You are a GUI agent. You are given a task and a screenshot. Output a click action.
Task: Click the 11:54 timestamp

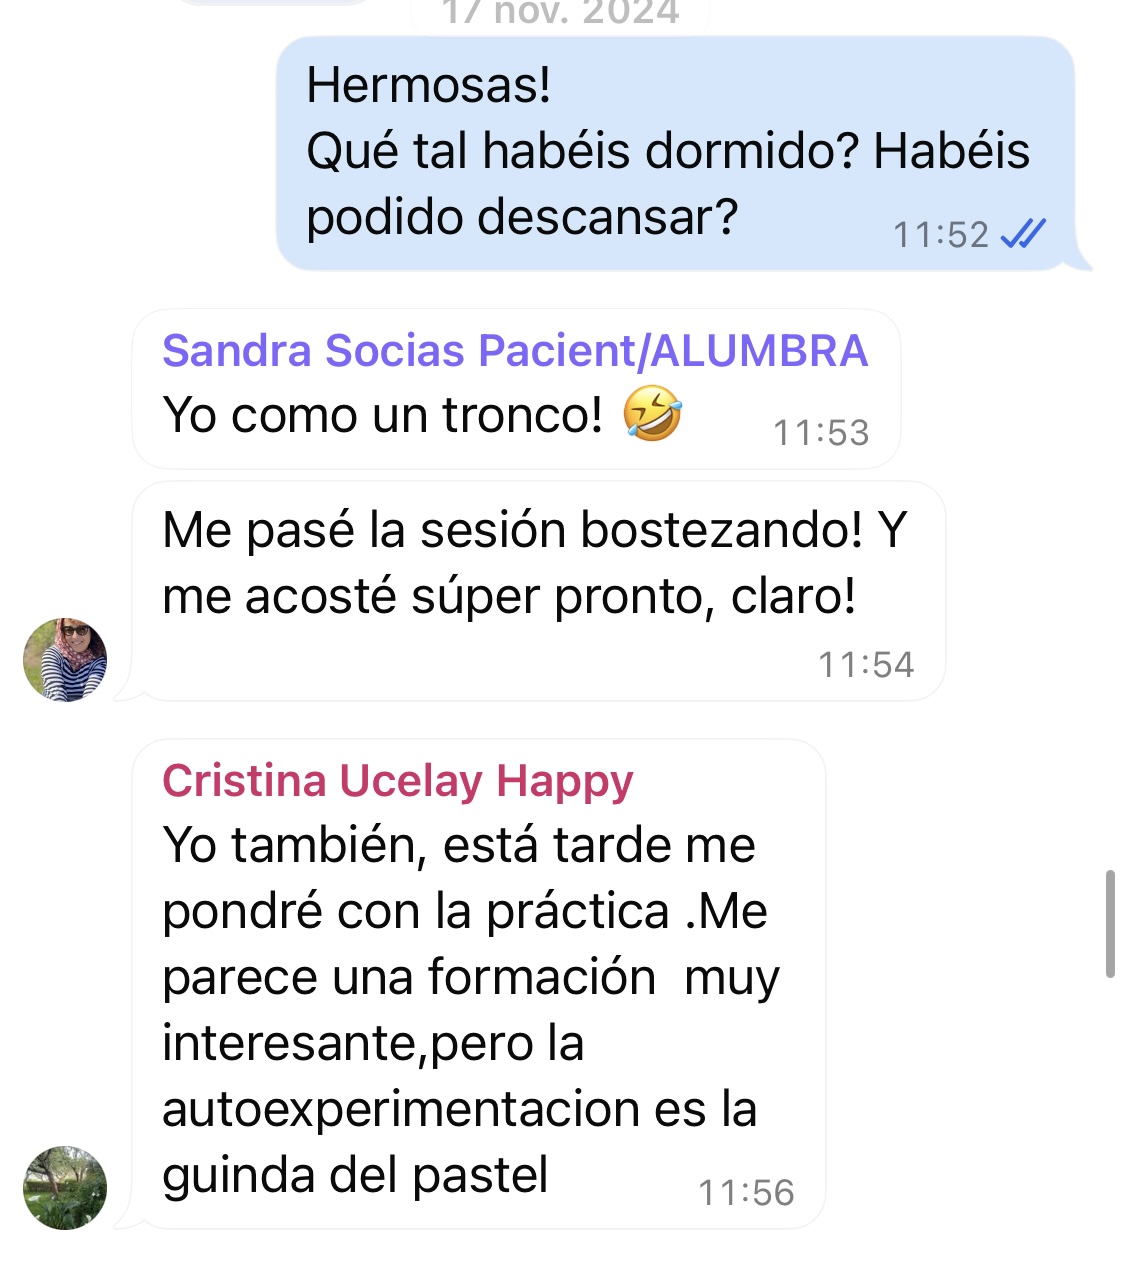coord(866,665)
